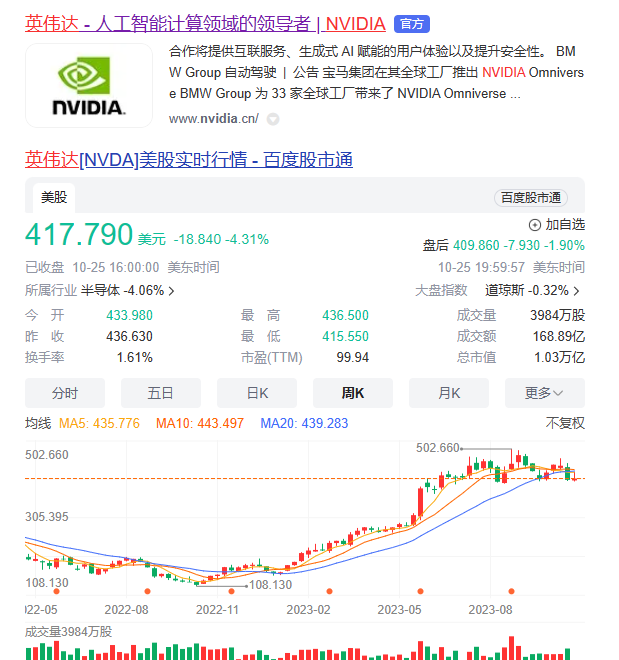
Task: Click the orange event dot near 2022-11
Action: click(231, 591)
